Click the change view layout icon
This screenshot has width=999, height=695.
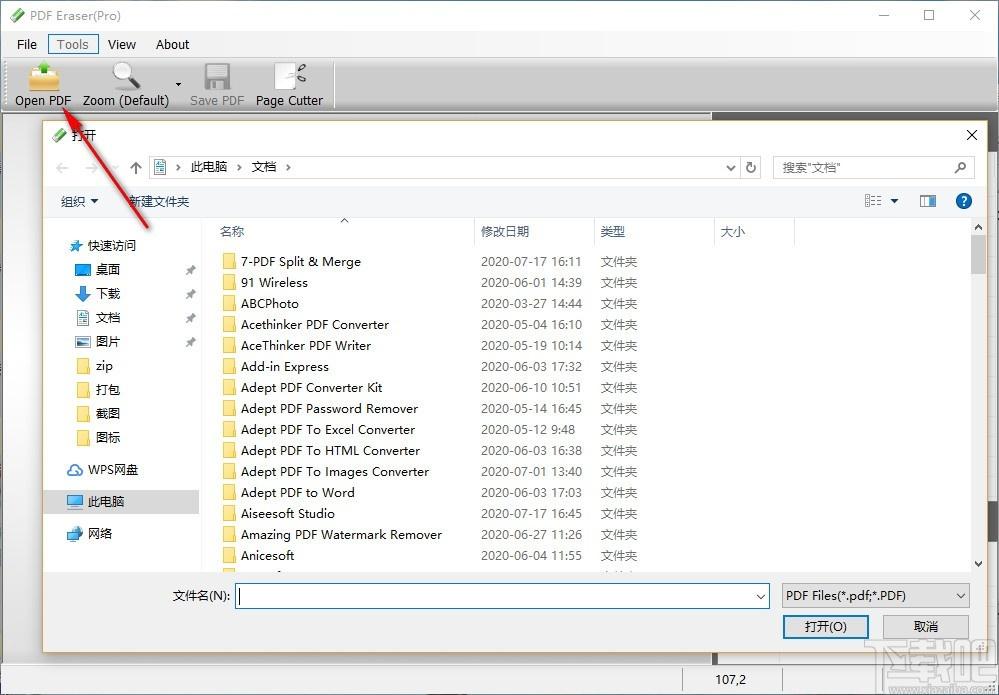[873, 201]
